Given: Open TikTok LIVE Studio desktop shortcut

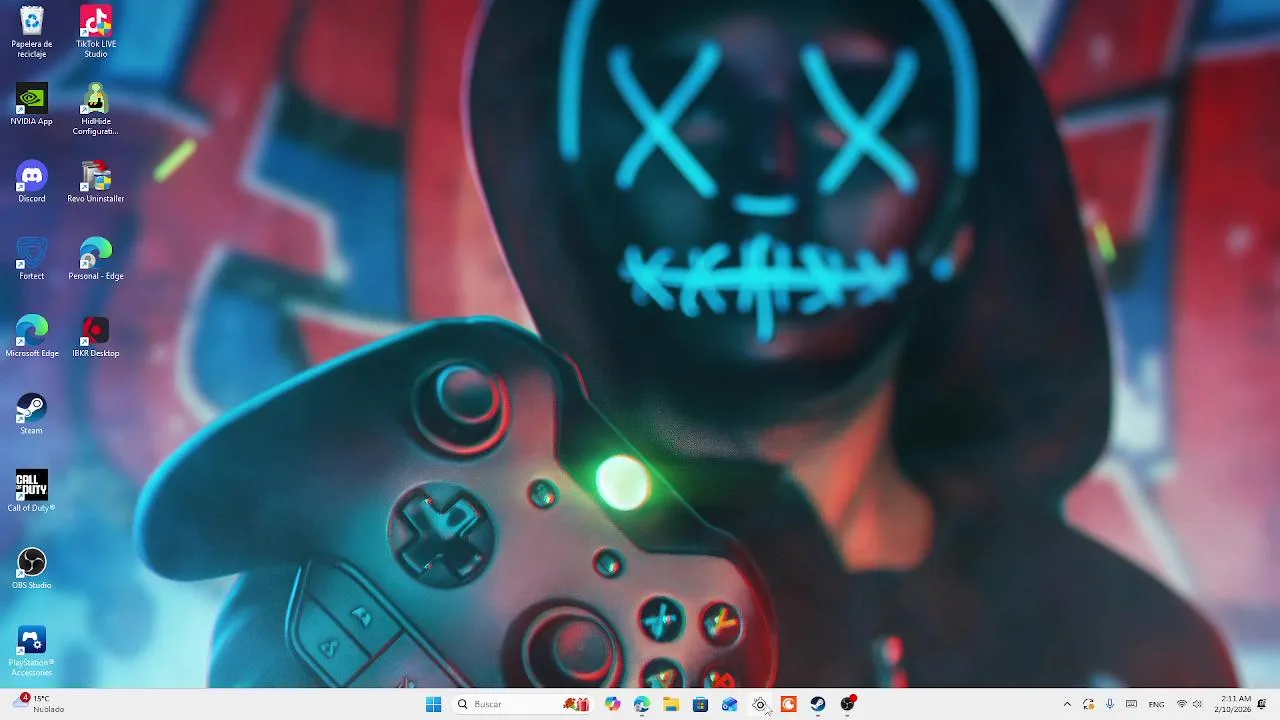Looking at the screenshot, I should click(x=96, y=32).
